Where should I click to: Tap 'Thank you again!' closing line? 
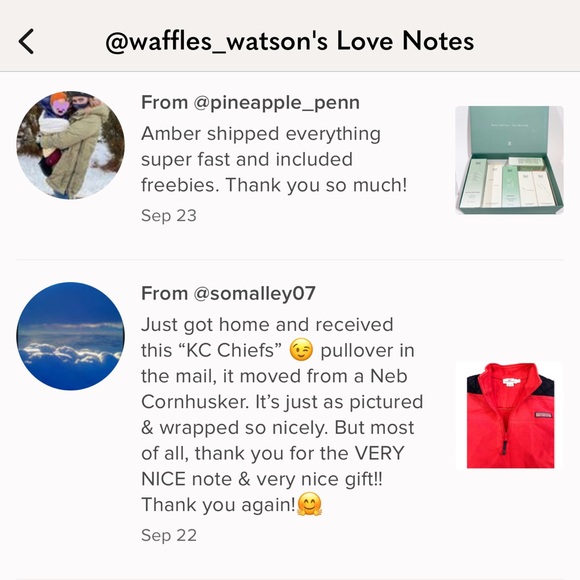point(218,505)
